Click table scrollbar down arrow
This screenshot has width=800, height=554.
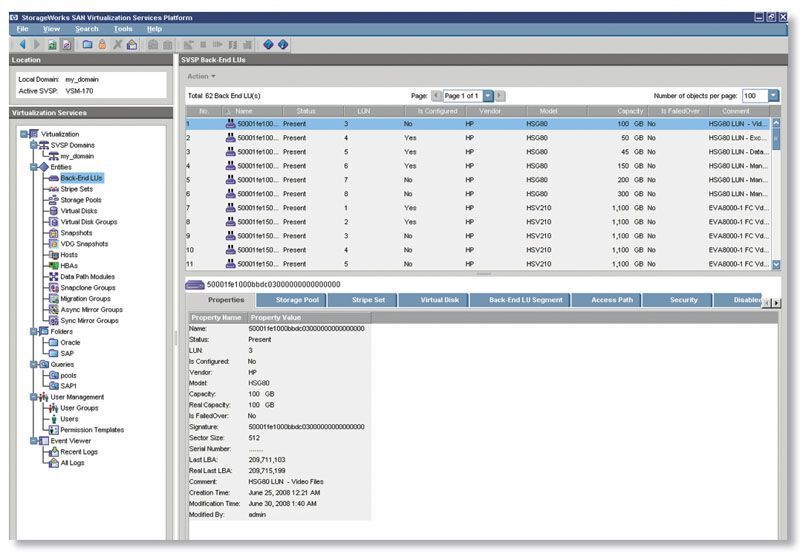(776, 264)
